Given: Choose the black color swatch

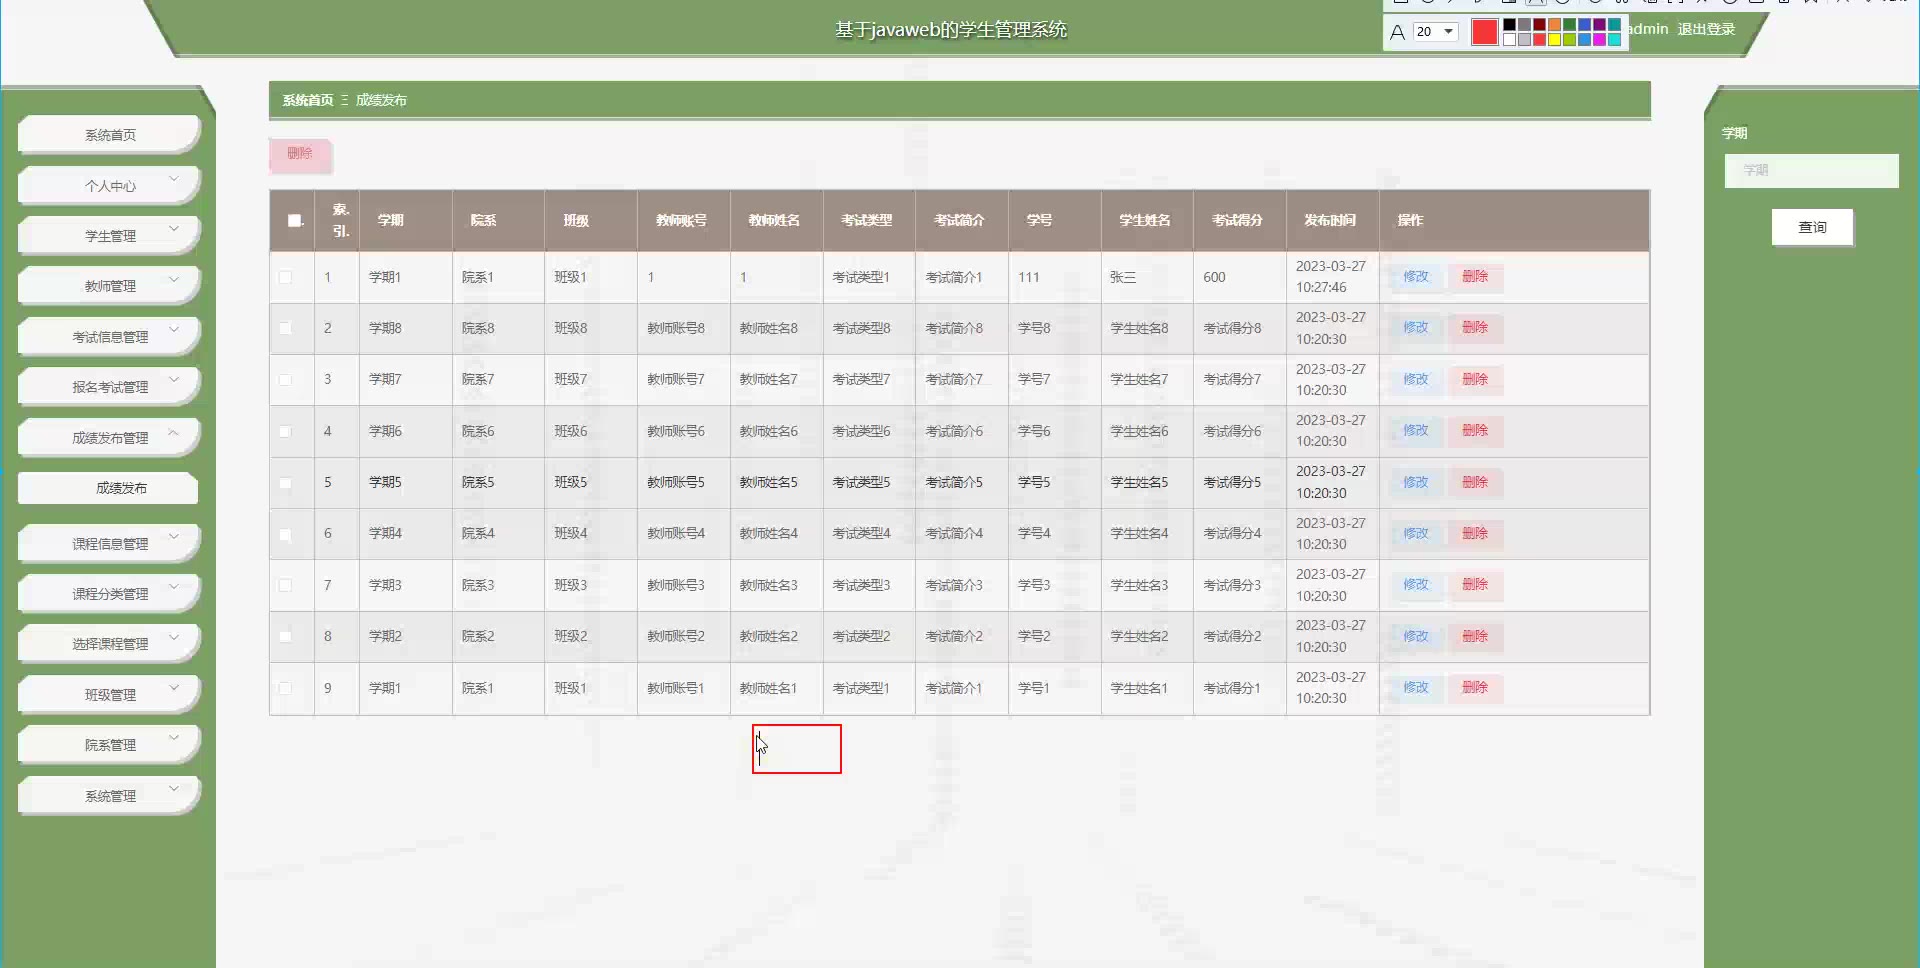Looking at the screenshot, I should tap(1509, 25).
